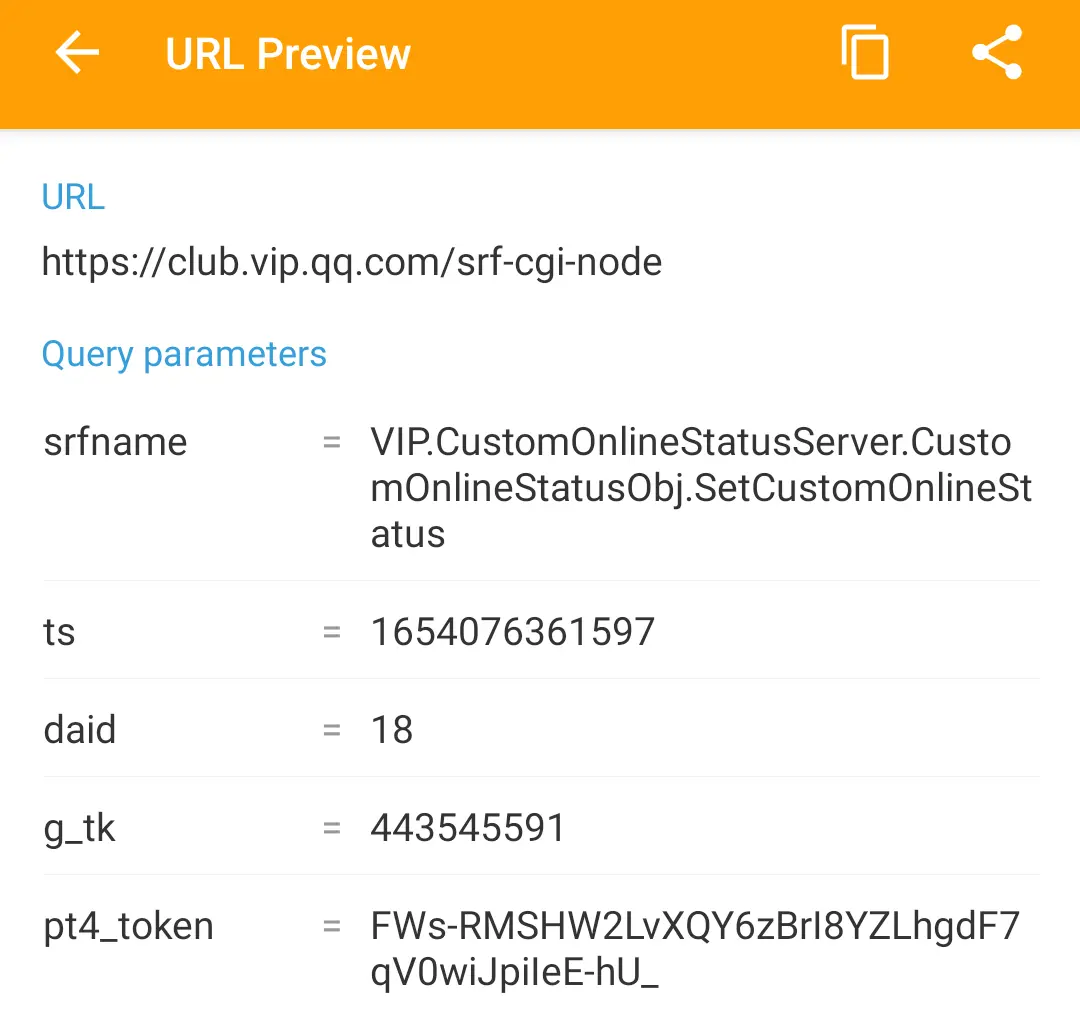Tap the VIP.CustomOnlineStatusServer value text
Viewport: 1080px width, 1010px height.
click(x=701, y=488)
